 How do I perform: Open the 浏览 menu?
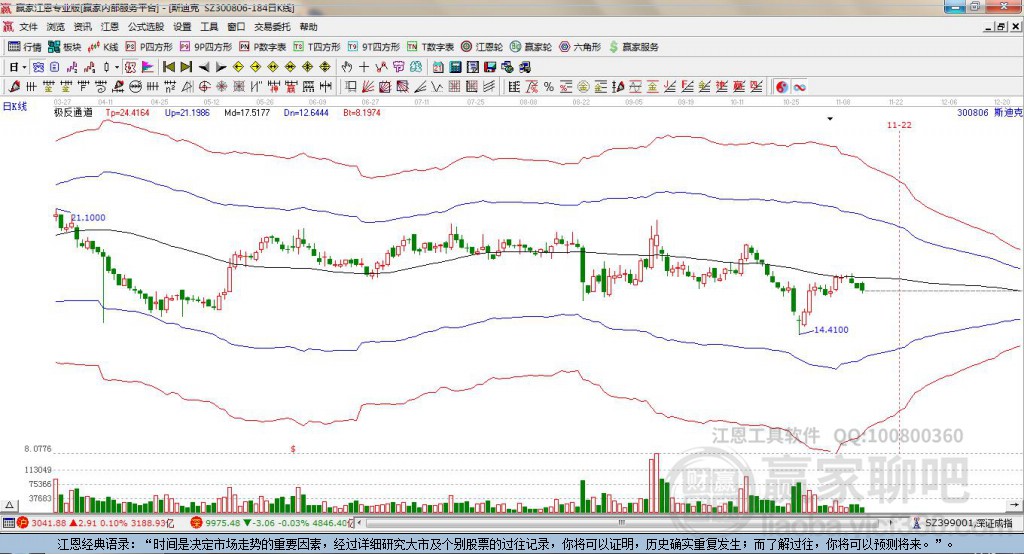56,27
